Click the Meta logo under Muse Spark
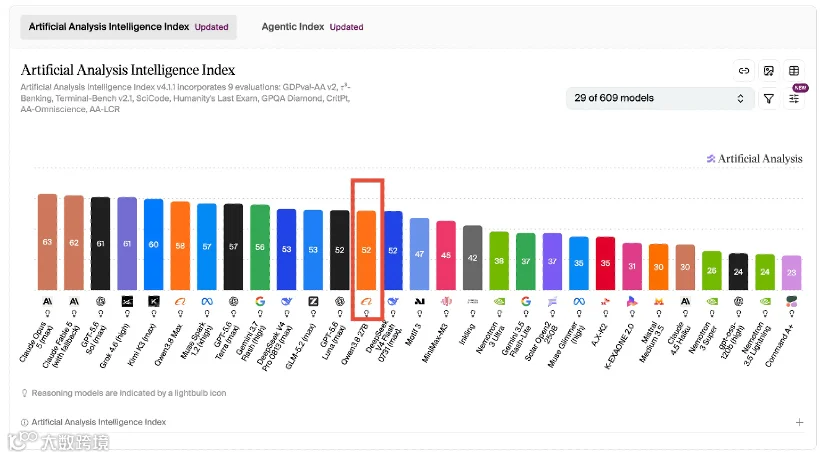Image resolution: width=828 pixels, height=458 pixels. click(207, 301)
